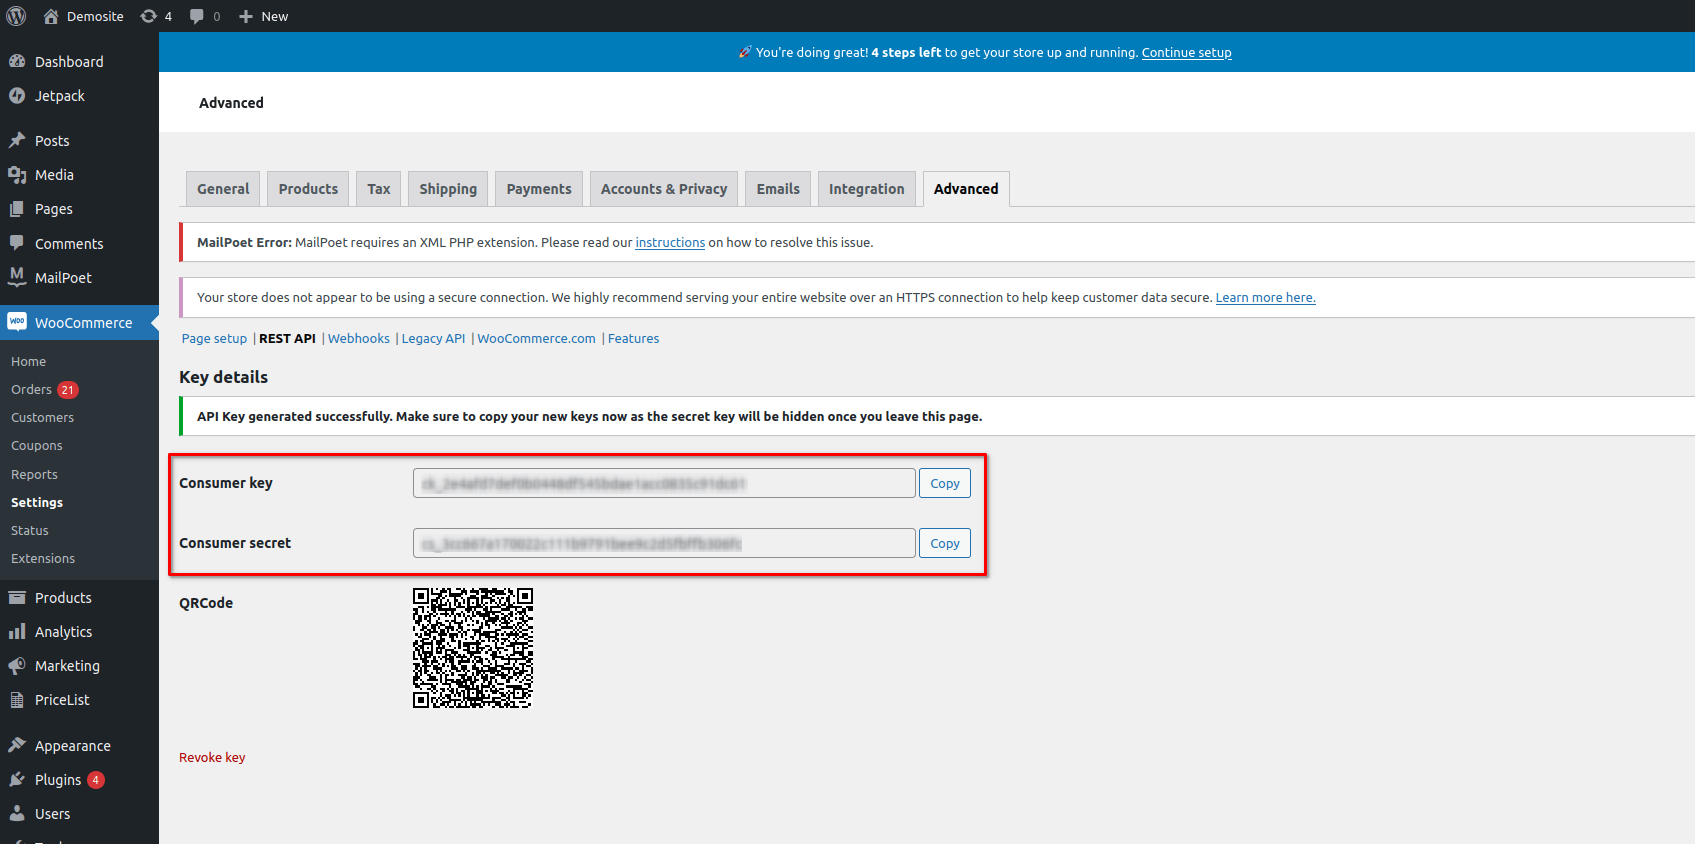Open Comments icon in sidebar
This screenshot has width=1695, height=844.
17,243
